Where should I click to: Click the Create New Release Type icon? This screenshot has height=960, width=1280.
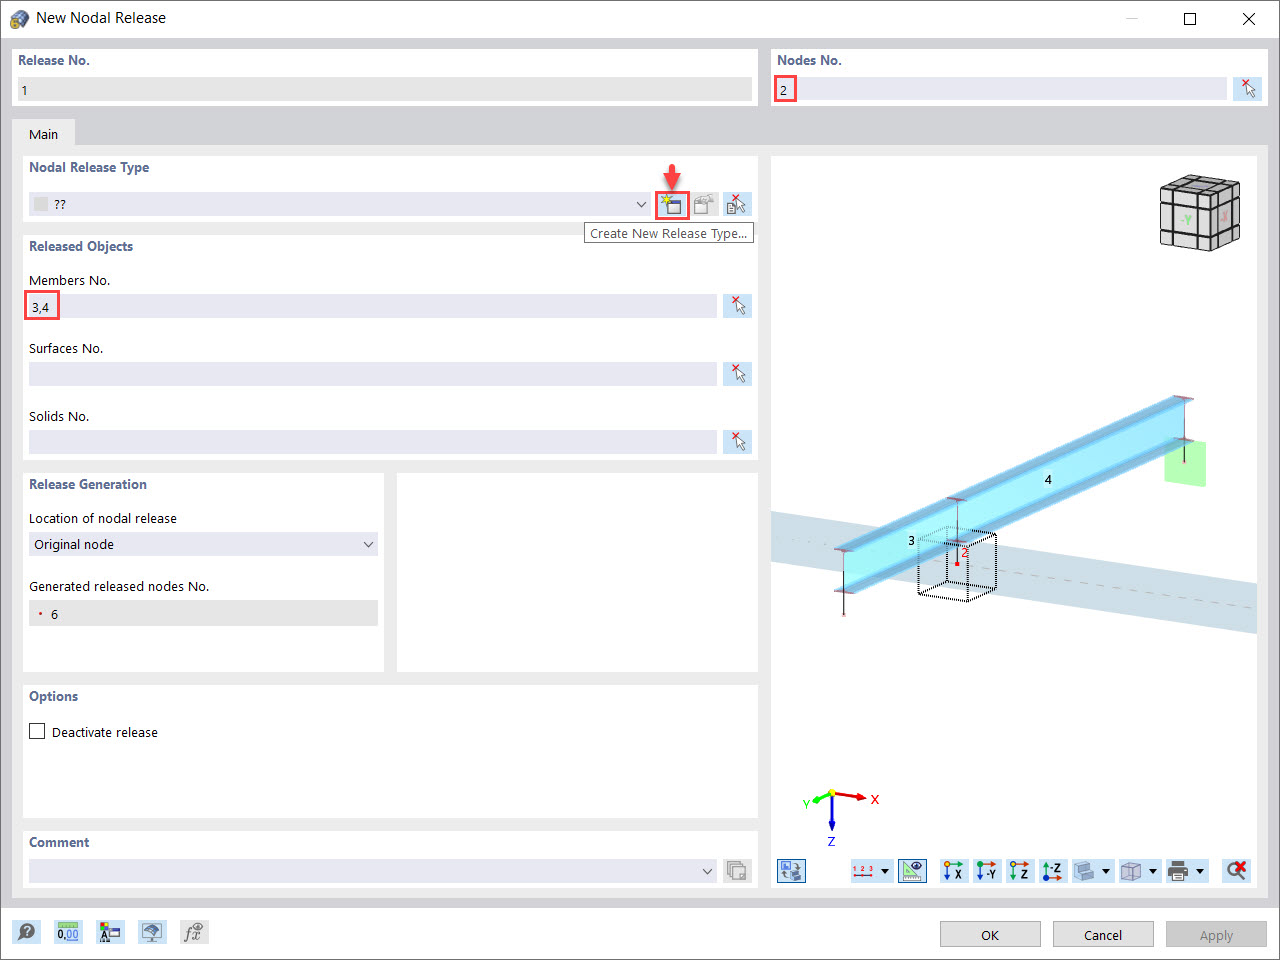(671, 204)
